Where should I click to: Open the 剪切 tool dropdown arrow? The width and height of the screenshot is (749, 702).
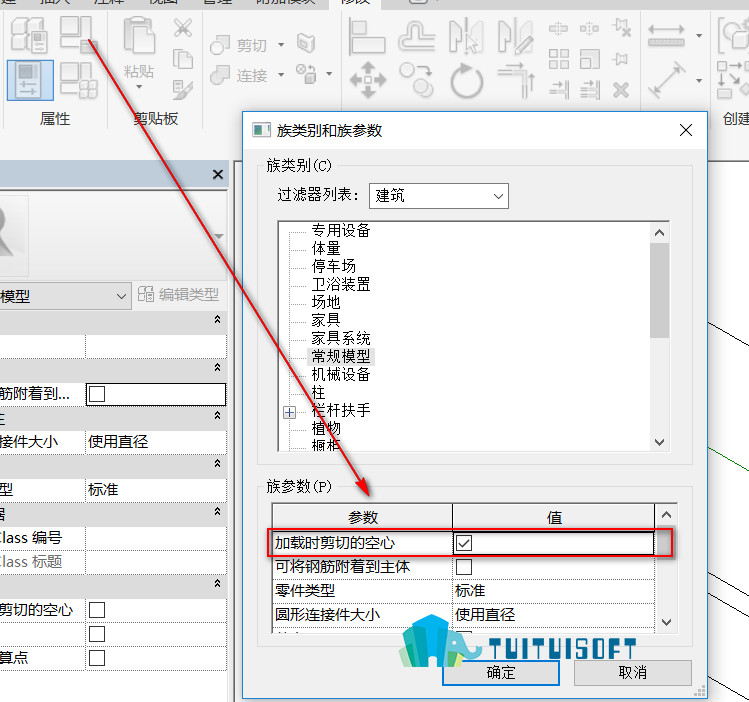pyautogui.click(x=281, y=45)
